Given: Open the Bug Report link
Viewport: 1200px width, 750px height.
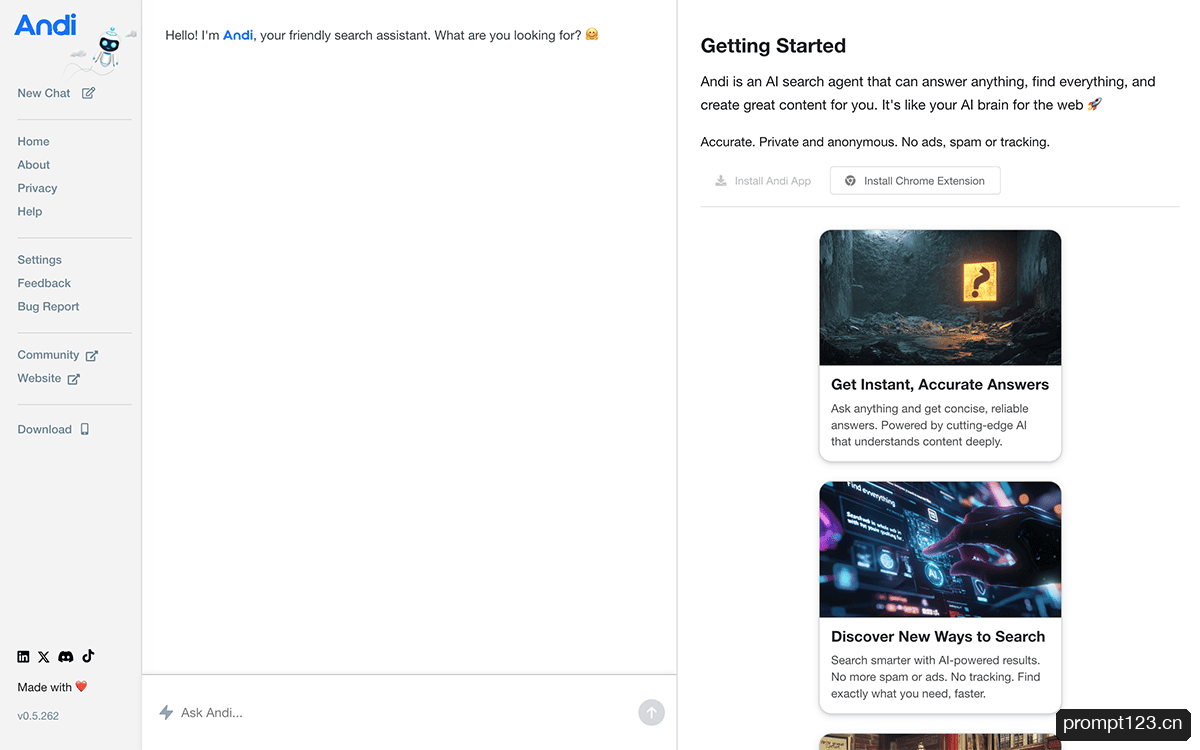Looking at the screenshot, I should coord(48,307).
